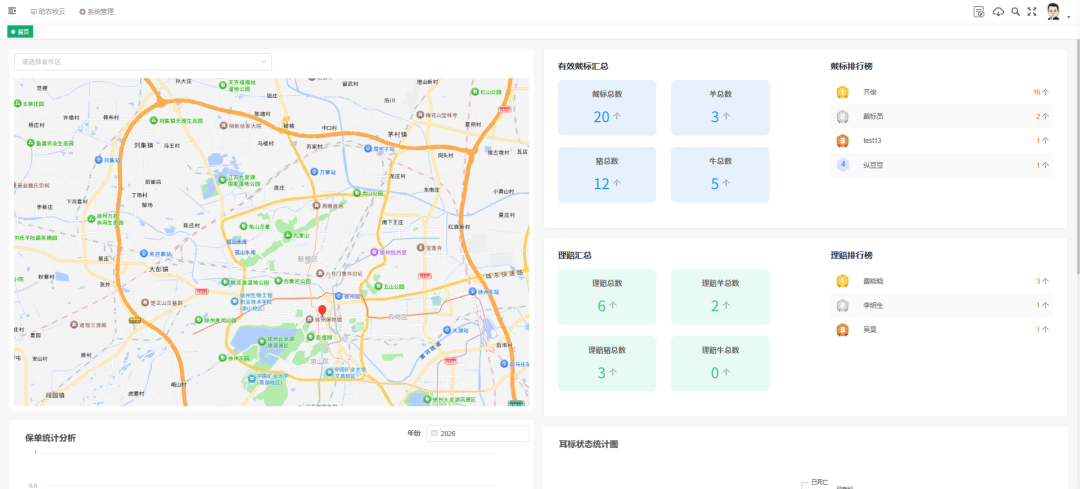Expand the user menu arrow beside avatar
This screenshot has height=489, width=1080.
point(1069,16)
